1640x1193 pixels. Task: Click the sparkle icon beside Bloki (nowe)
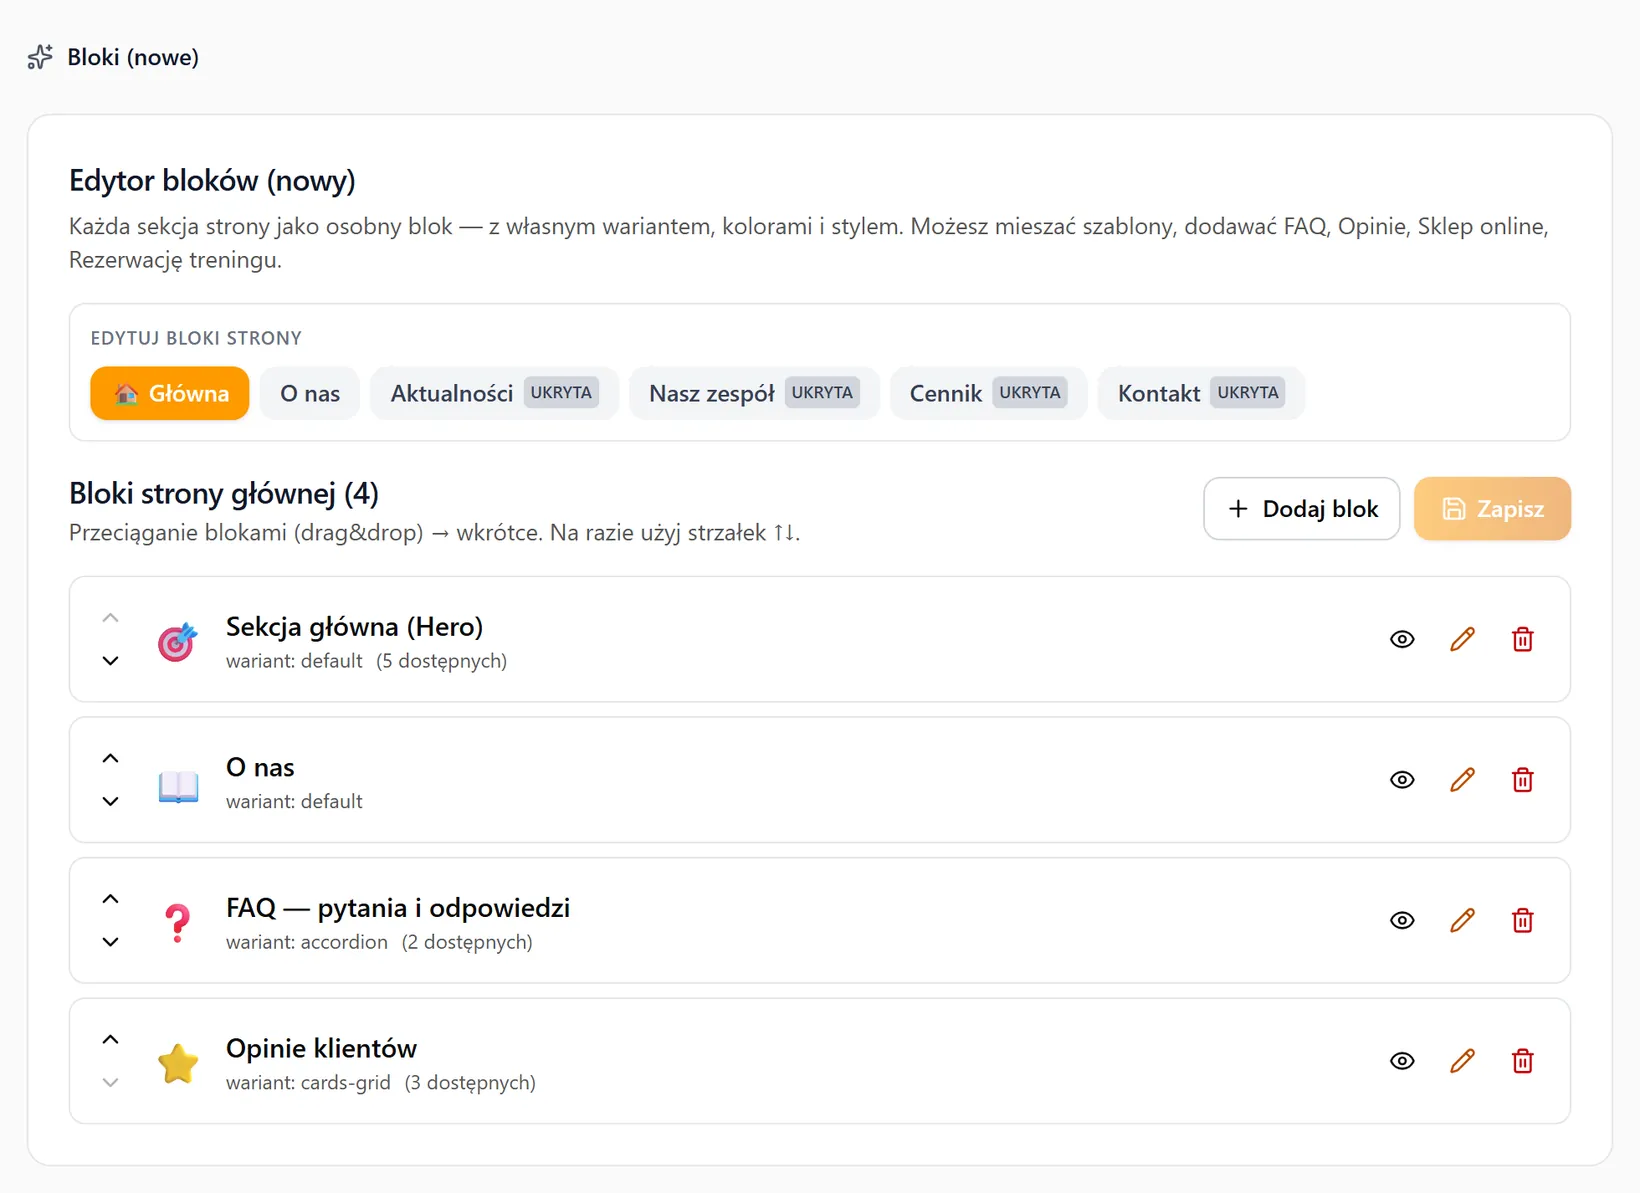40,57
